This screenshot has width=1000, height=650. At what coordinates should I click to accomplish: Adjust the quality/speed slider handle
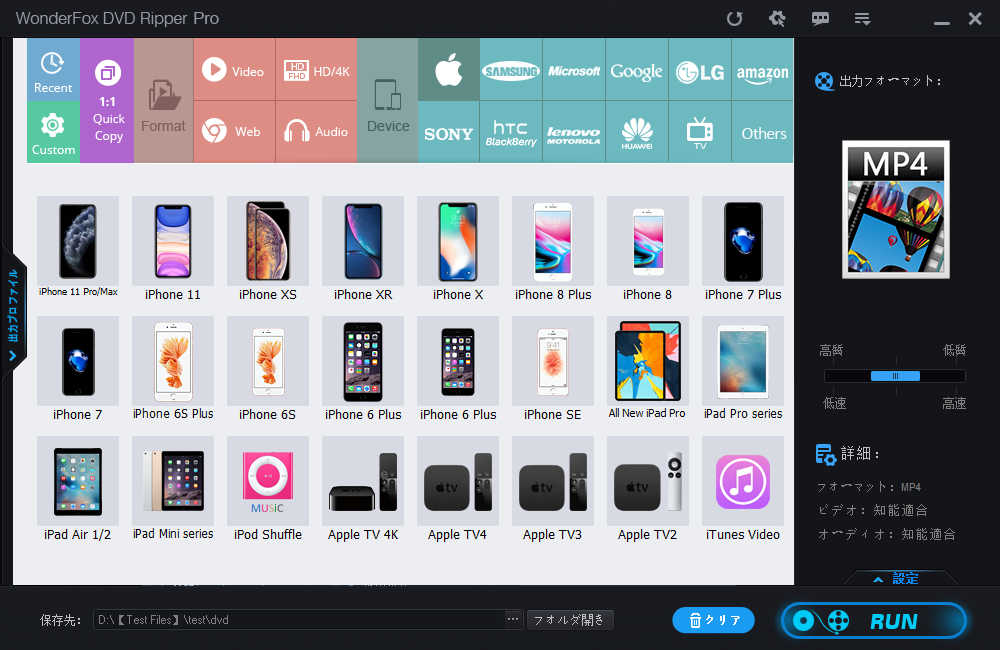point(895,376)
